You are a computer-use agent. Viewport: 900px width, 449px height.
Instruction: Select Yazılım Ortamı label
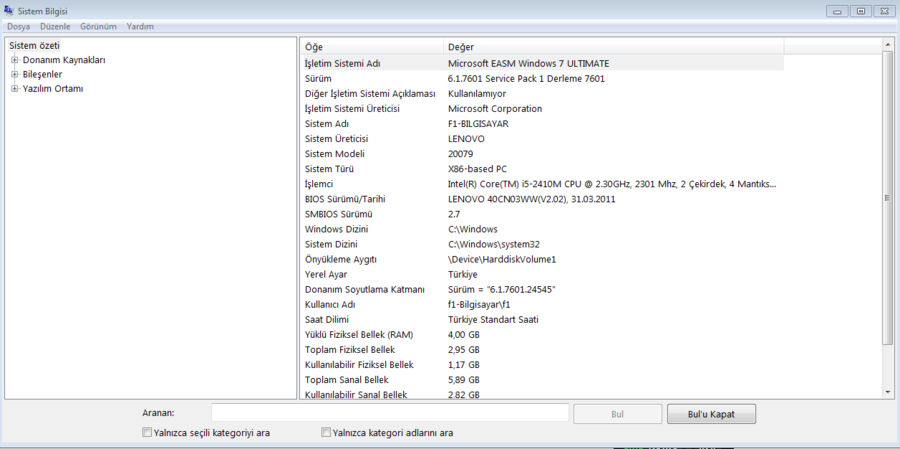click(x=53, y=88)
